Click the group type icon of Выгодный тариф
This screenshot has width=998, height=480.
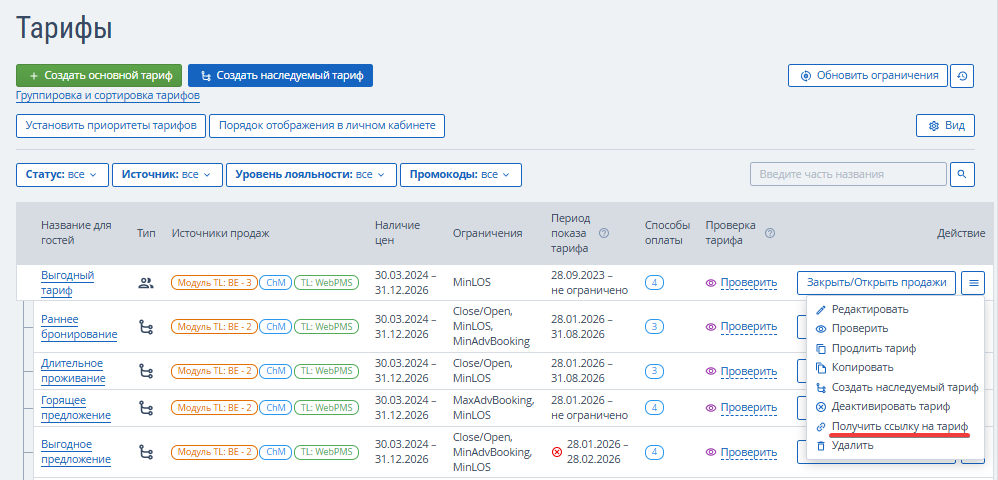(x=146, y=283)
